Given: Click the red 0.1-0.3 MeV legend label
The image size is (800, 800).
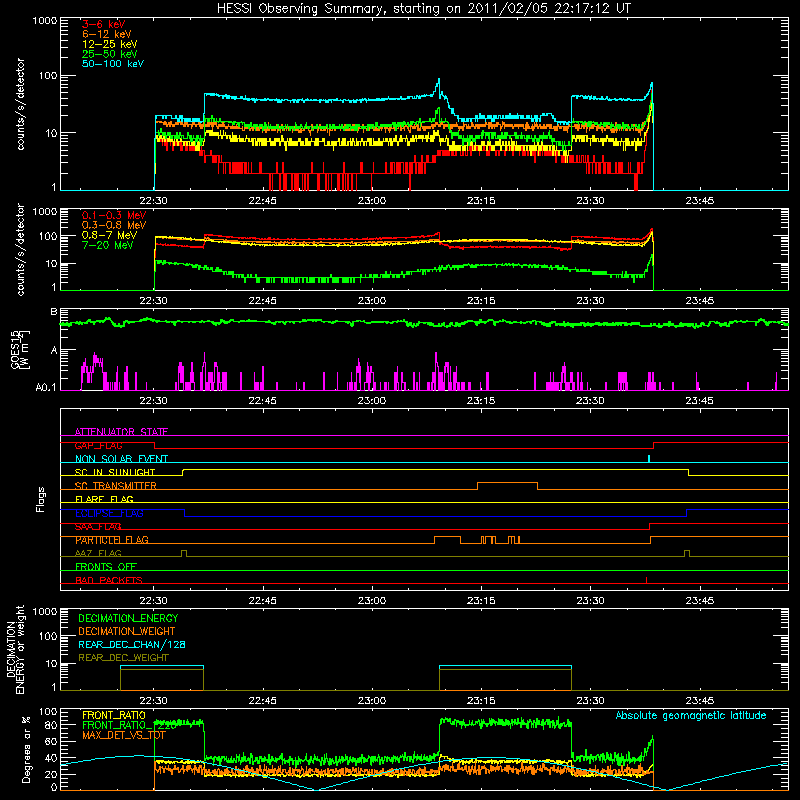Looking at the screenshot, I should pos(114,215).
